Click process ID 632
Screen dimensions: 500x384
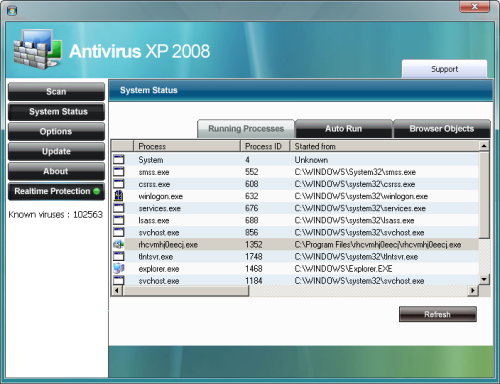click(251, 196)
